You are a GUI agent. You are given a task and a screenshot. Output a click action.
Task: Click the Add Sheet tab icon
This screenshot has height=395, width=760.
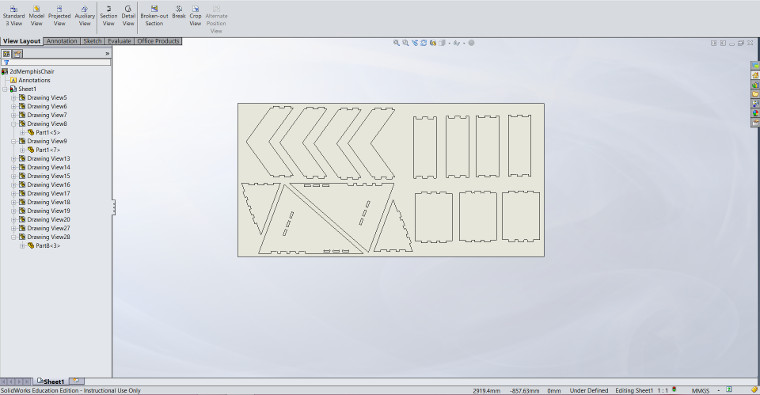point(77,381)
